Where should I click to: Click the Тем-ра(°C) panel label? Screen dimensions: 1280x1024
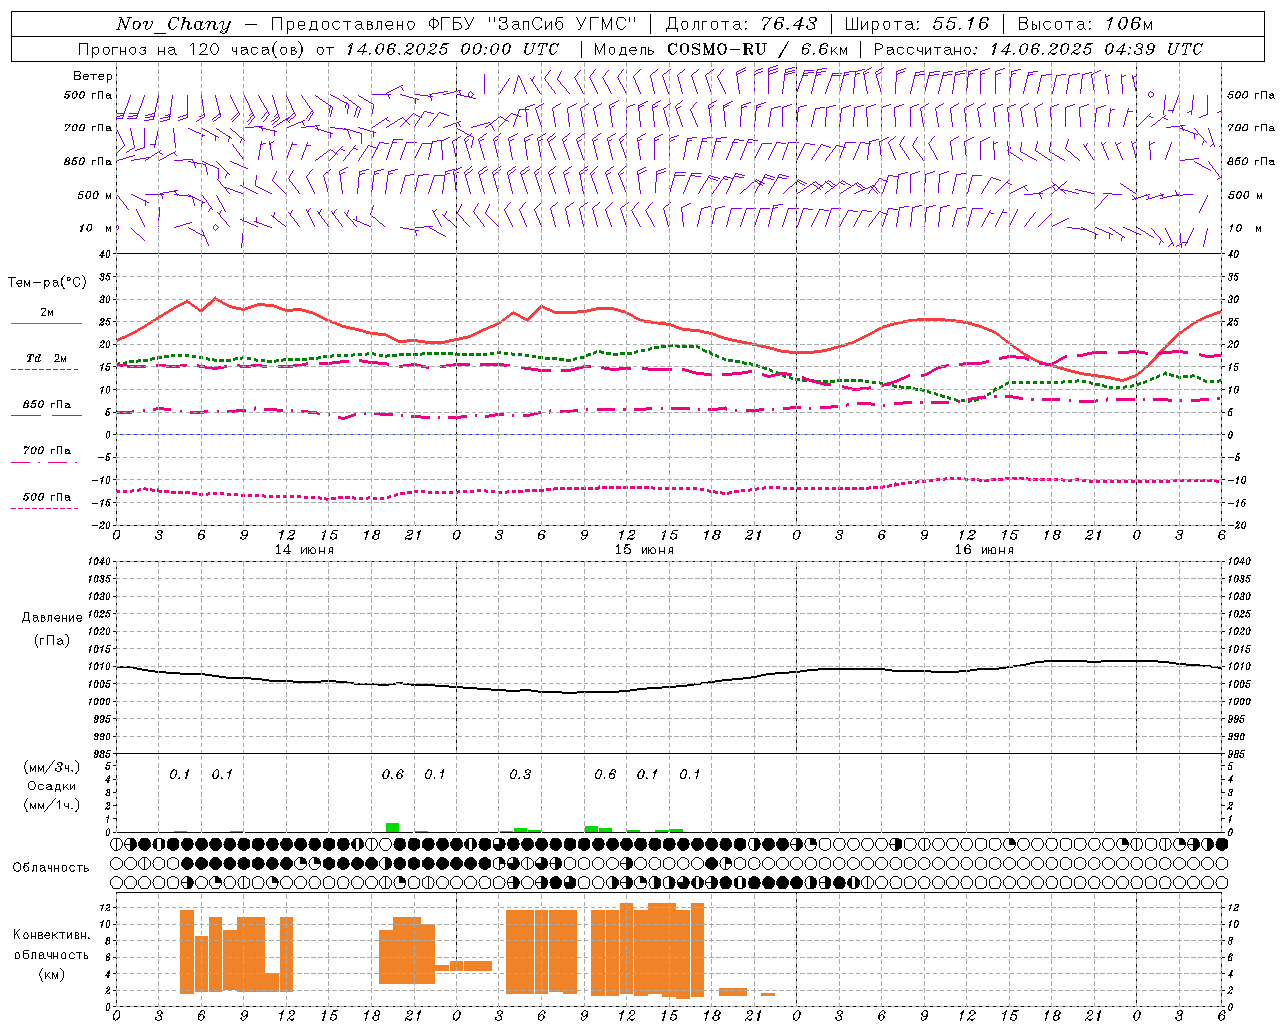pos(47,283)
